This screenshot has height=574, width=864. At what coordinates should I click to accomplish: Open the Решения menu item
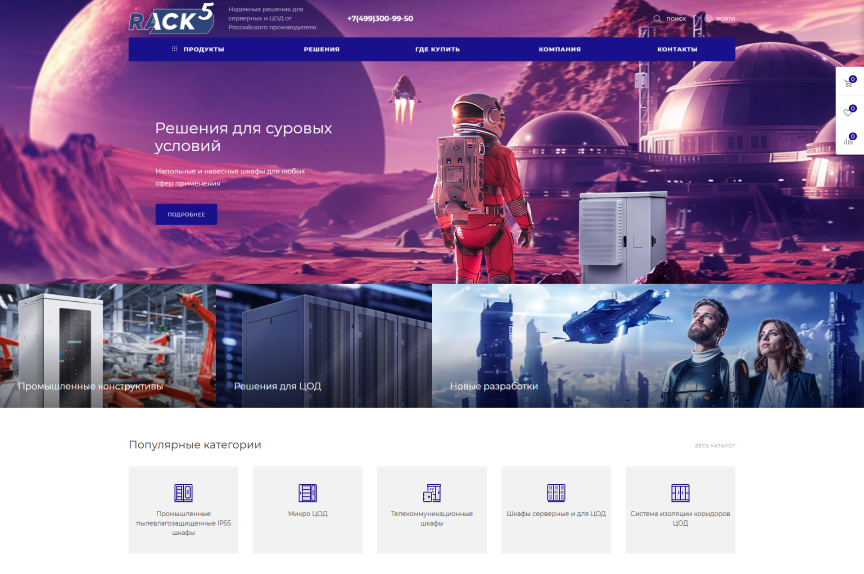click(322, 49)
